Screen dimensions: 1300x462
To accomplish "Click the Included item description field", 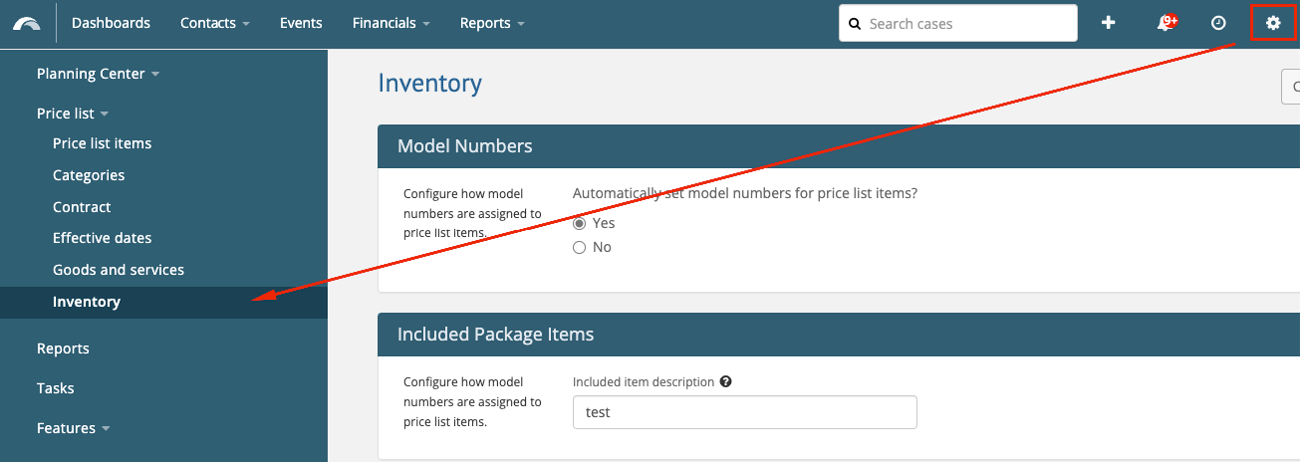I will pyautogui.click(x=744, y=412).
